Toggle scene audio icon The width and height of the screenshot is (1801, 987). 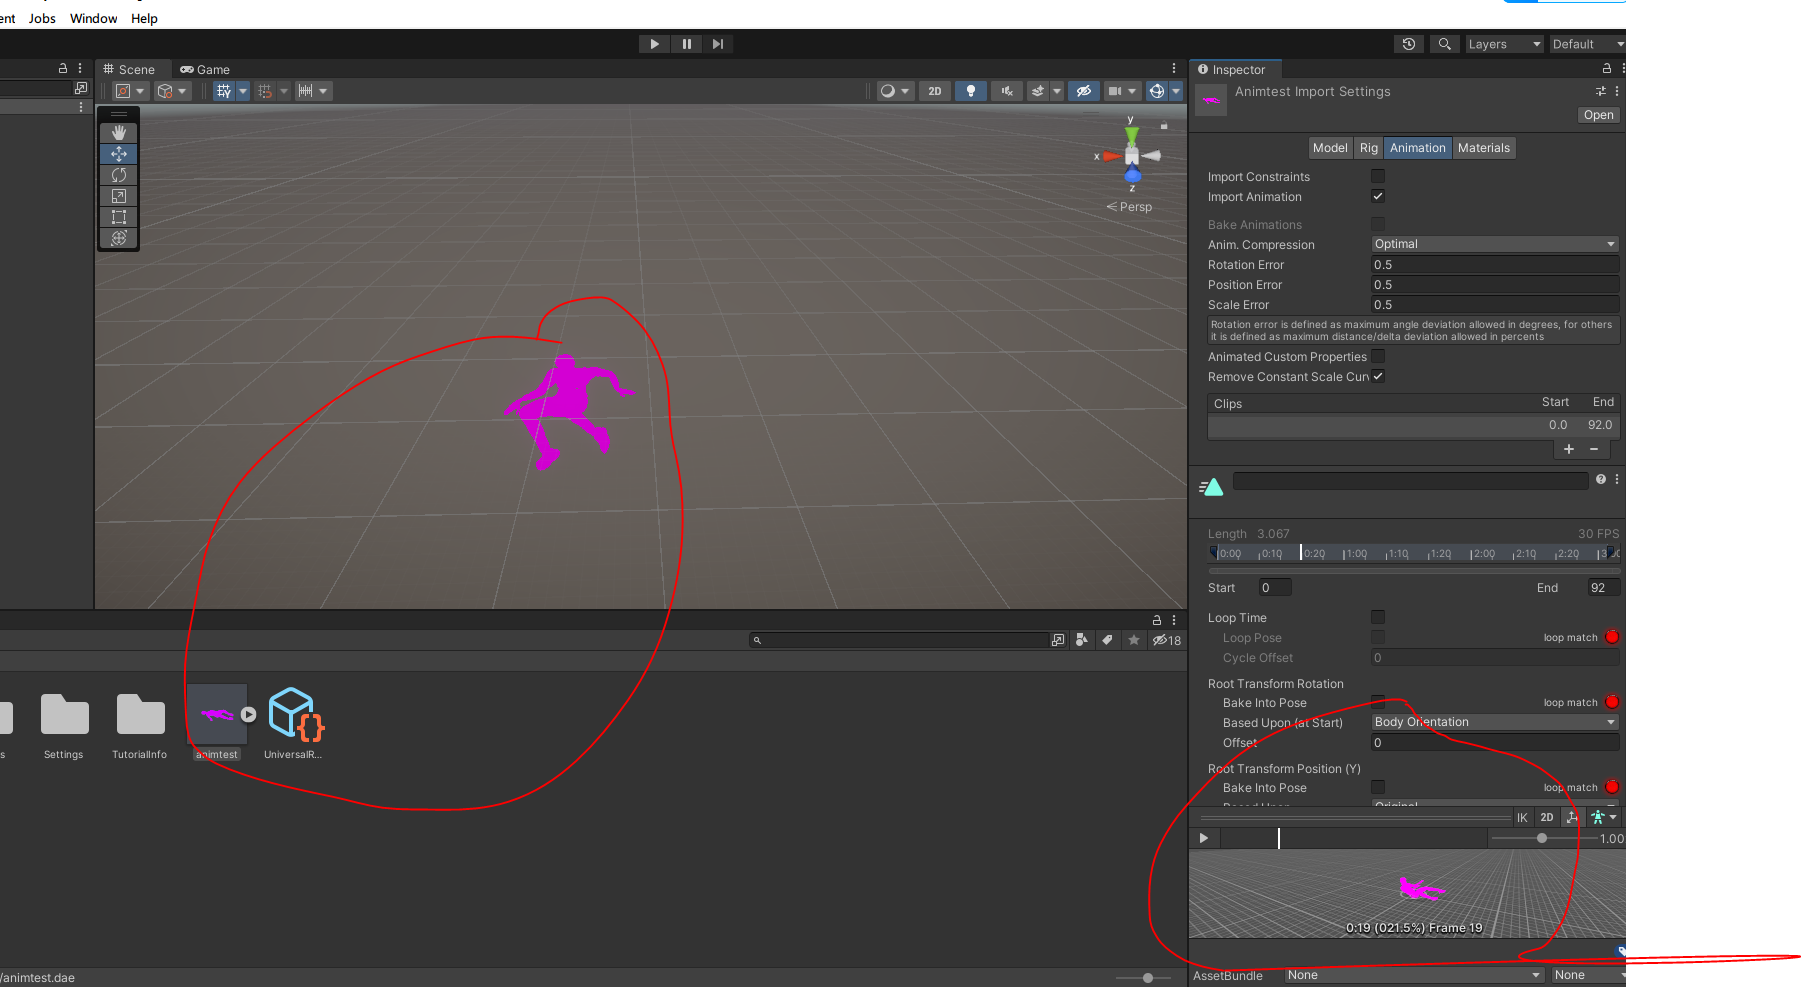[x=1007, y=91]
